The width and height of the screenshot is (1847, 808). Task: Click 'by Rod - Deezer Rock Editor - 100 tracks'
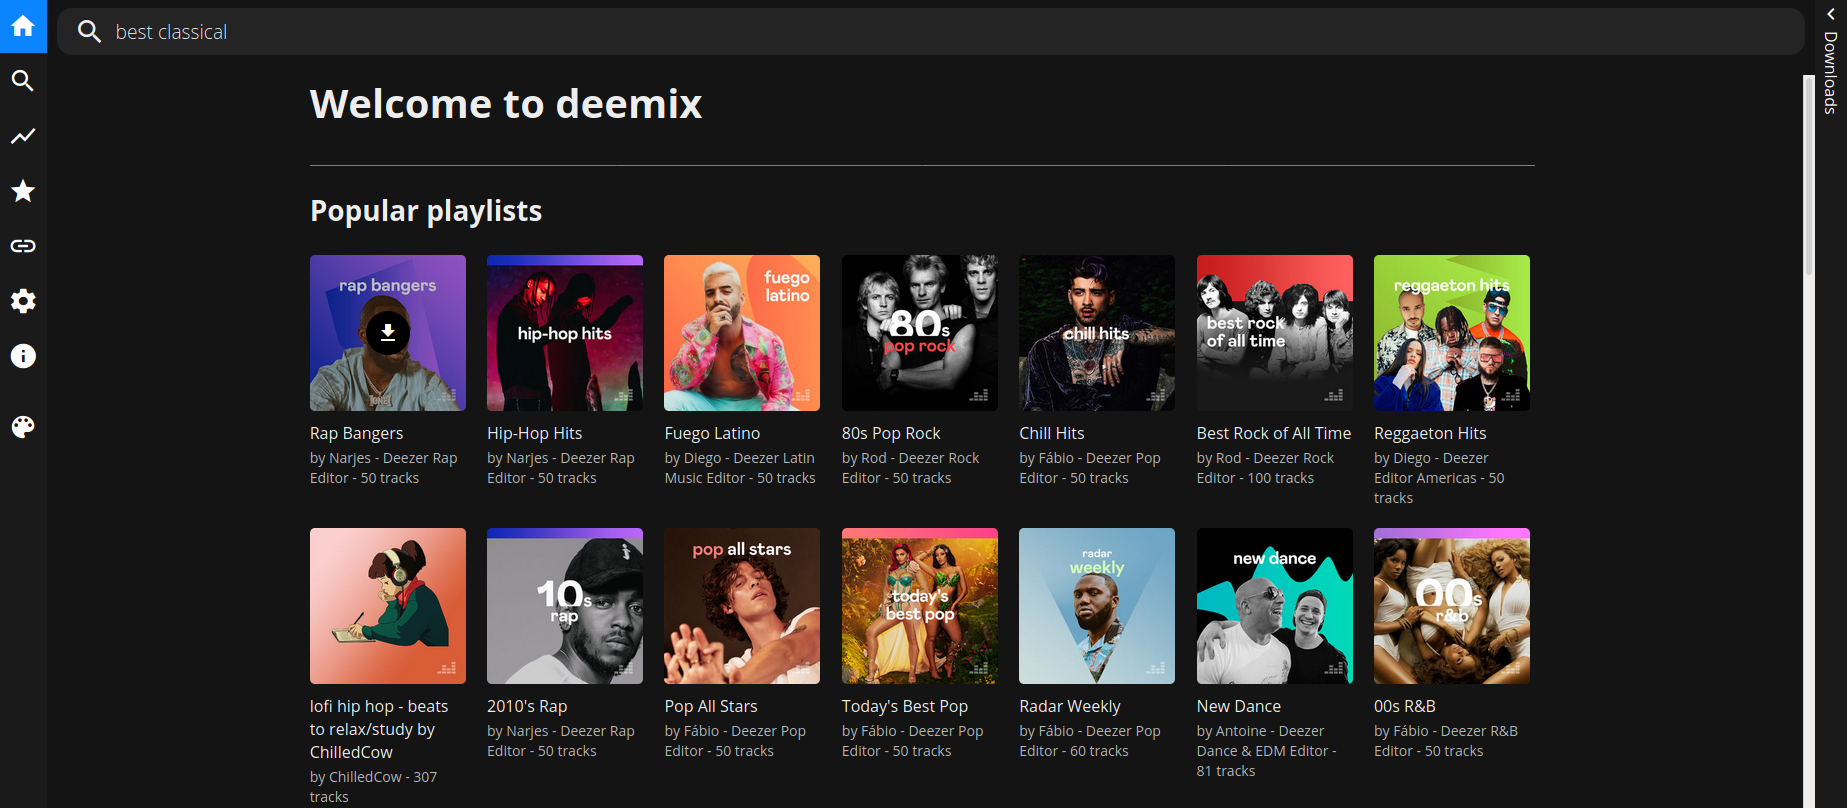tap(1265, 468)
